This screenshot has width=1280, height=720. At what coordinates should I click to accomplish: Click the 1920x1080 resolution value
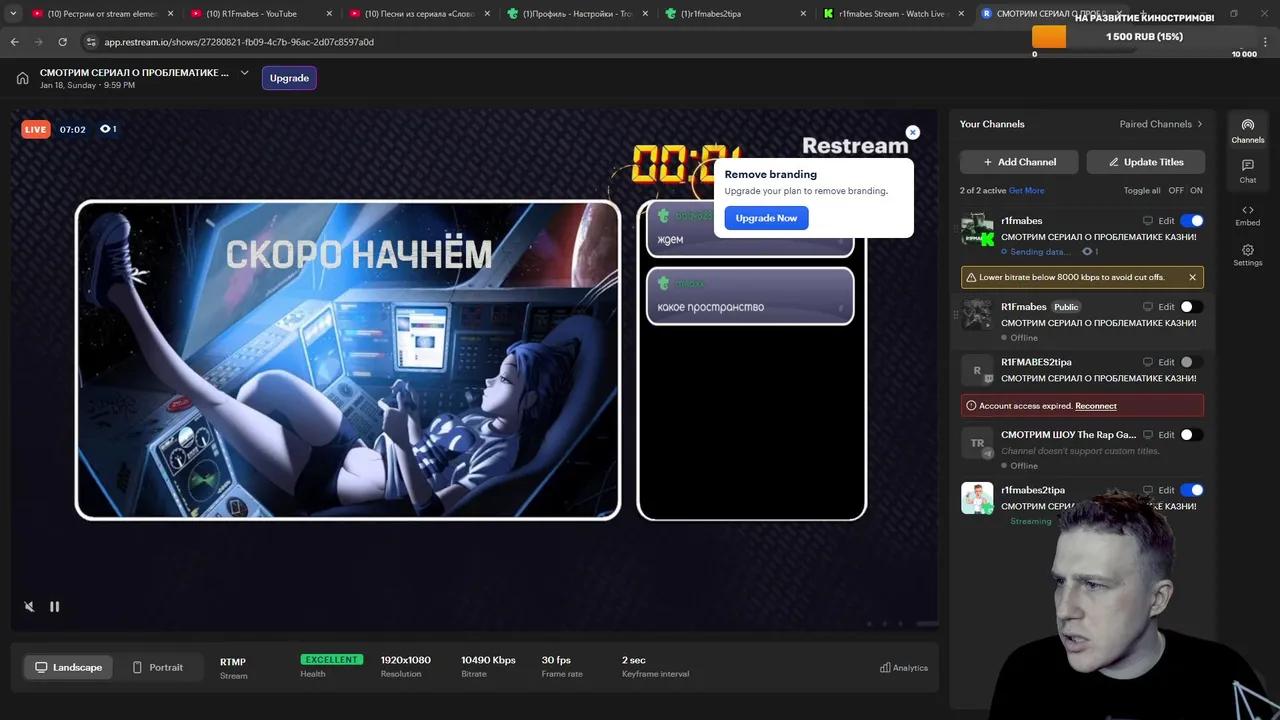pyautogui.click(x=405, y=660)
